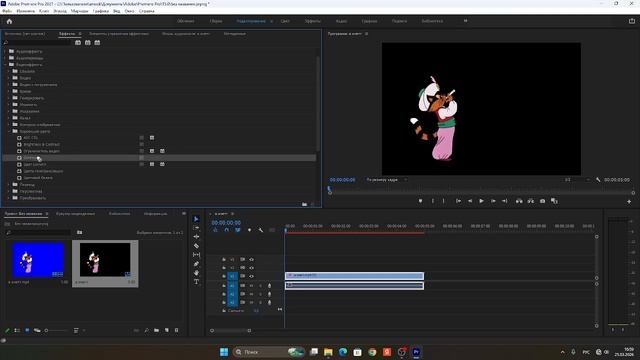Add a marker in the Timeline header
Screen dimensions: 640x360
coord(249,230)
